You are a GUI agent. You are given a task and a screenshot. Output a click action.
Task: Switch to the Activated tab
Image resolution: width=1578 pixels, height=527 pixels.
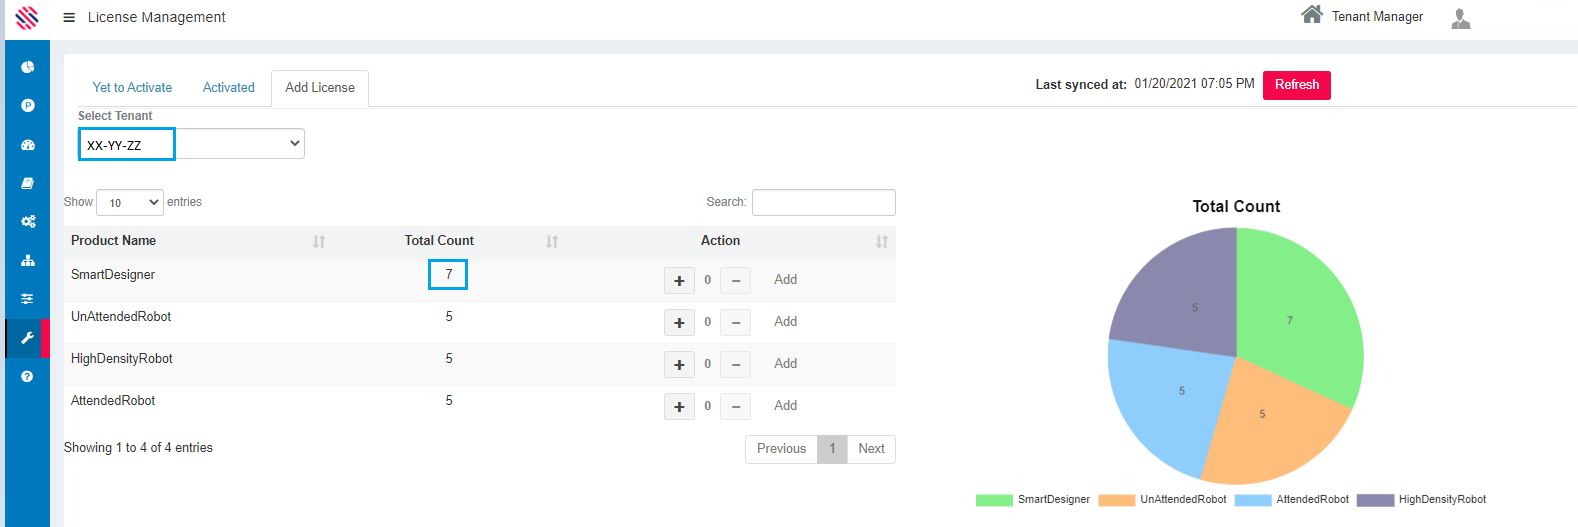(x=228, y=88)
